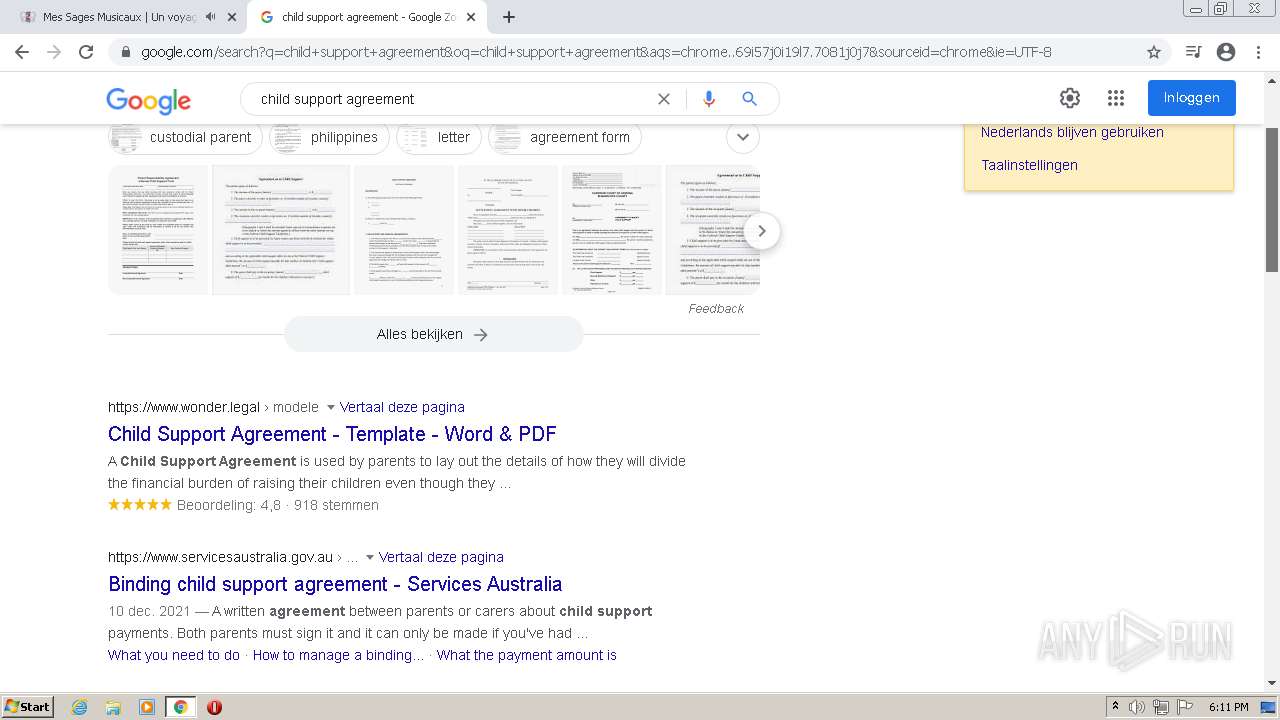1280x720 pixels.
Task: Click Vertaal deze pagina for servicesaustralia
Action: coord(441,557)
